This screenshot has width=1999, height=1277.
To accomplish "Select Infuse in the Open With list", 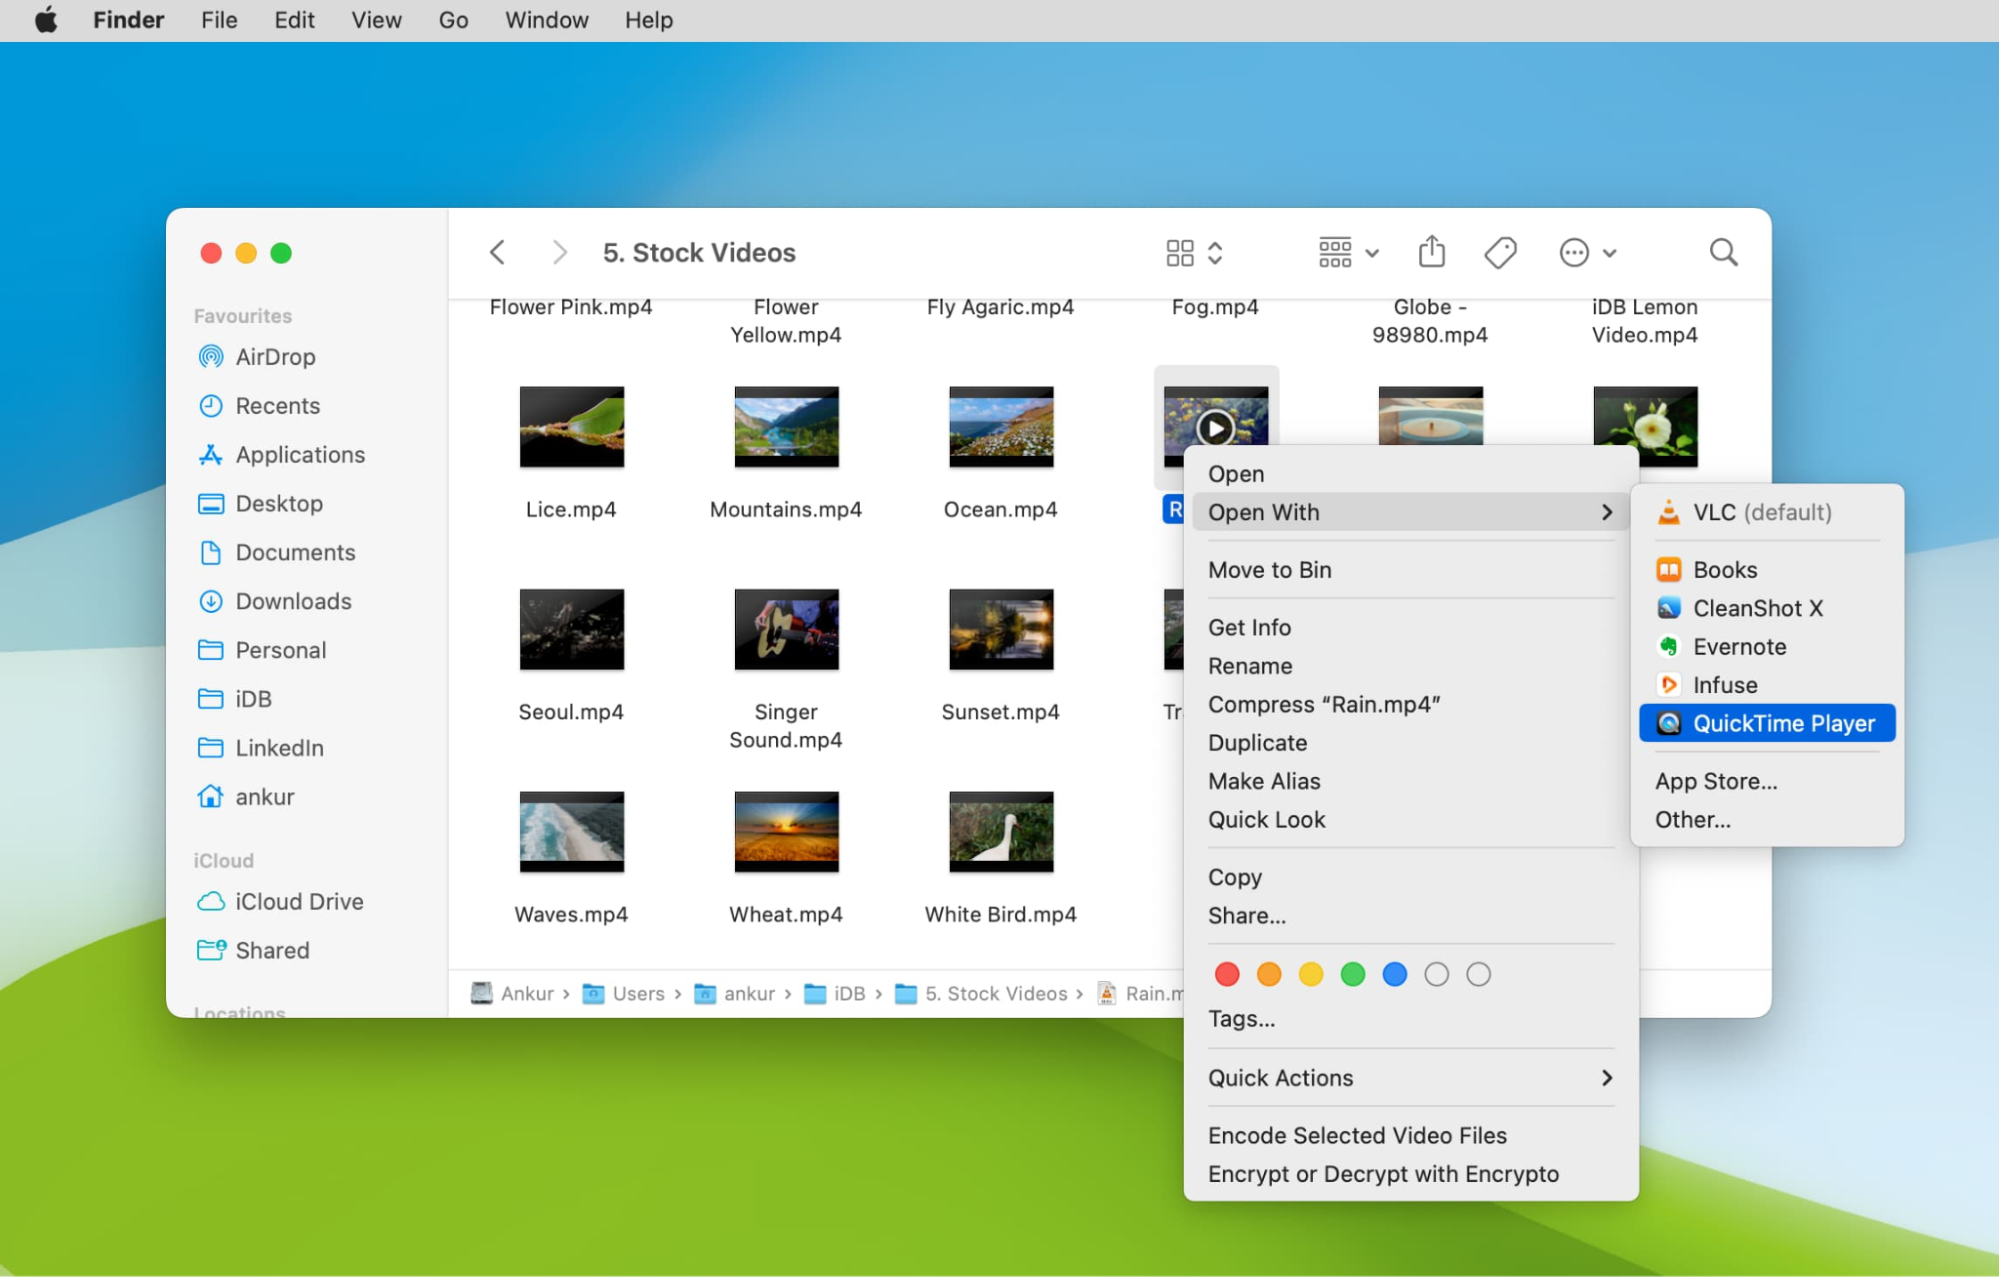I will 1724,685.
